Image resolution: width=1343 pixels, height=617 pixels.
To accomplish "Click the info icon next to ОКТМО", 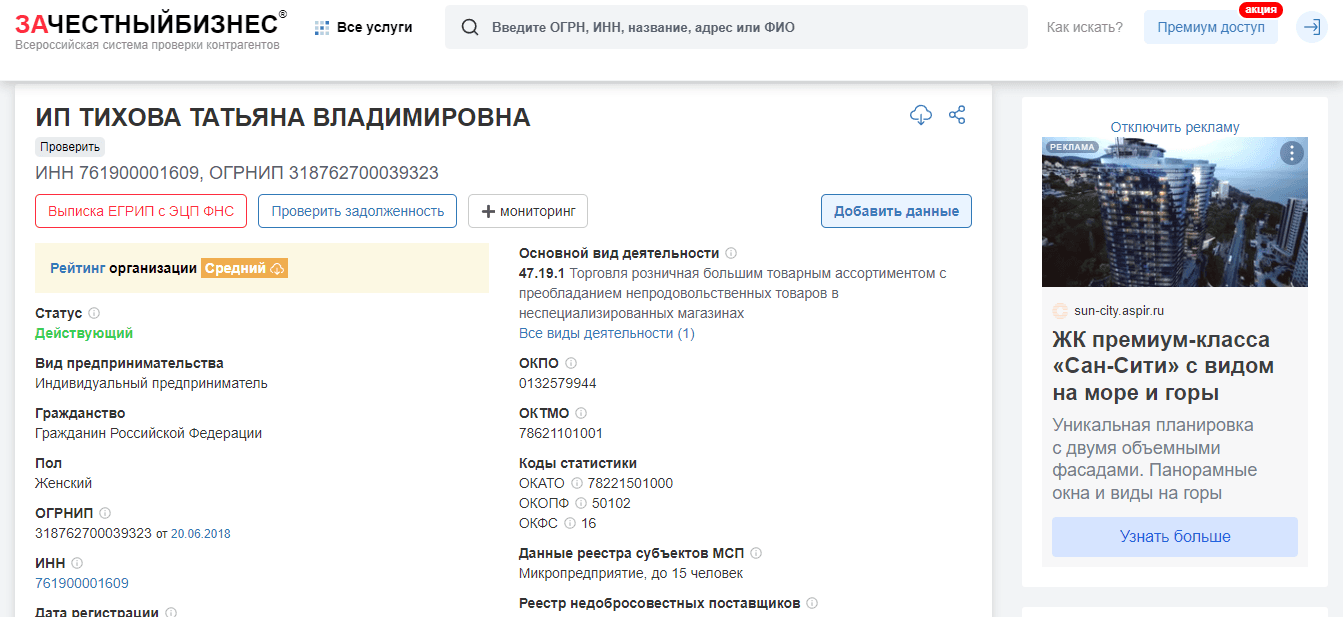I will pos(580,412).
